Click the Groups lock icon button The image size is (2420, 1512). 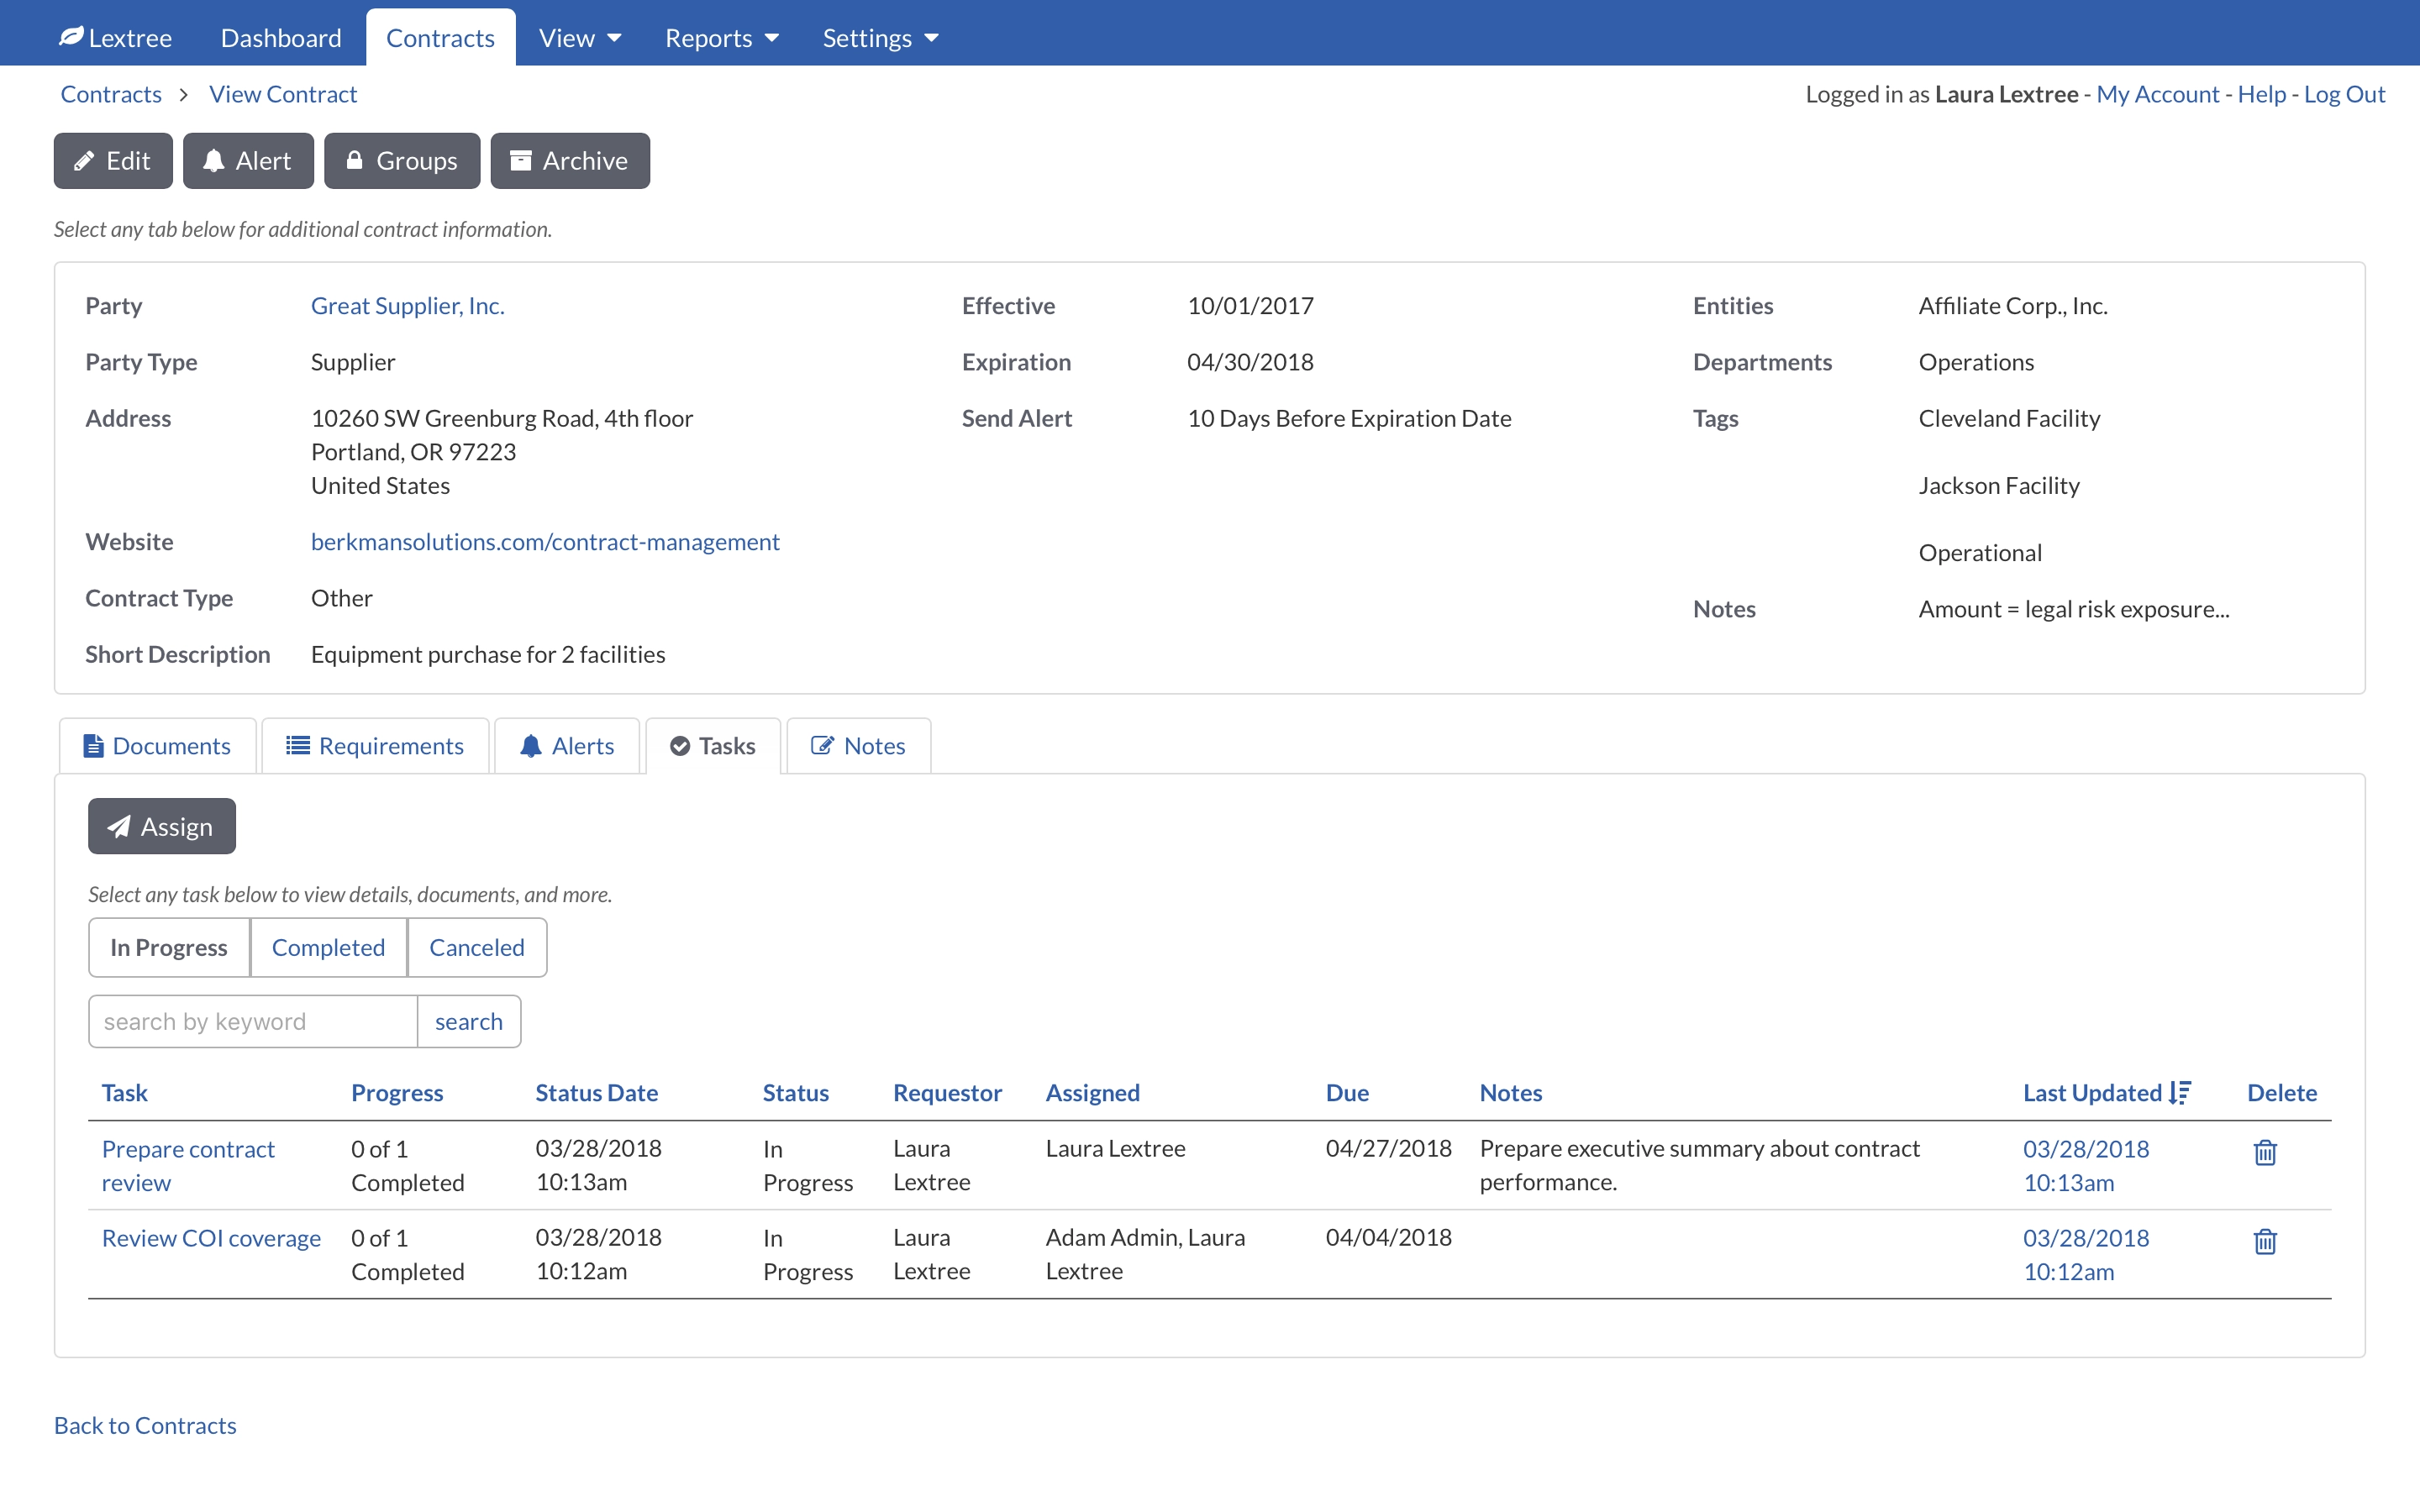pos(399,160)
